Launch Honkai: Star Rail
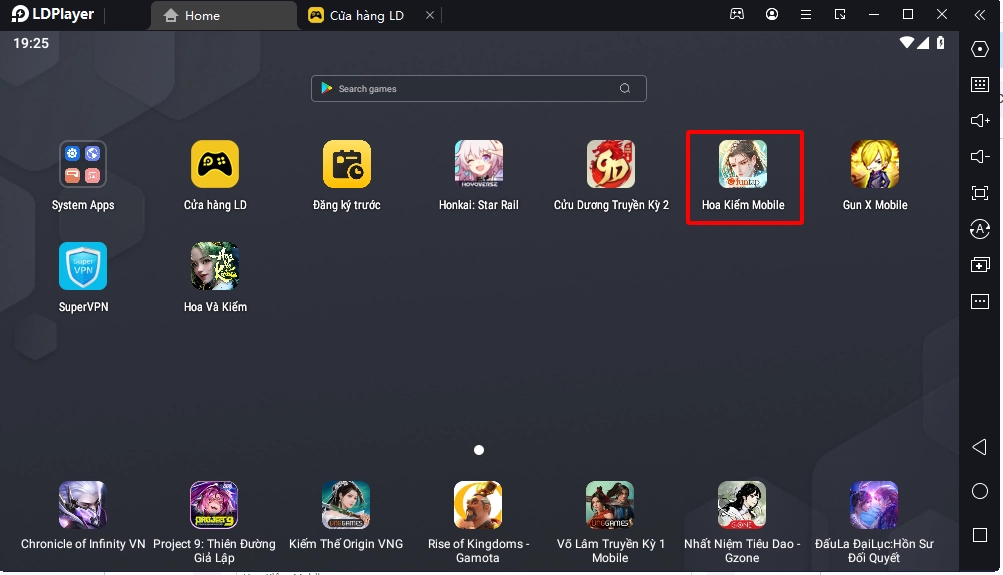Viewport: 1003px width, 575px height. pos(478,164)
